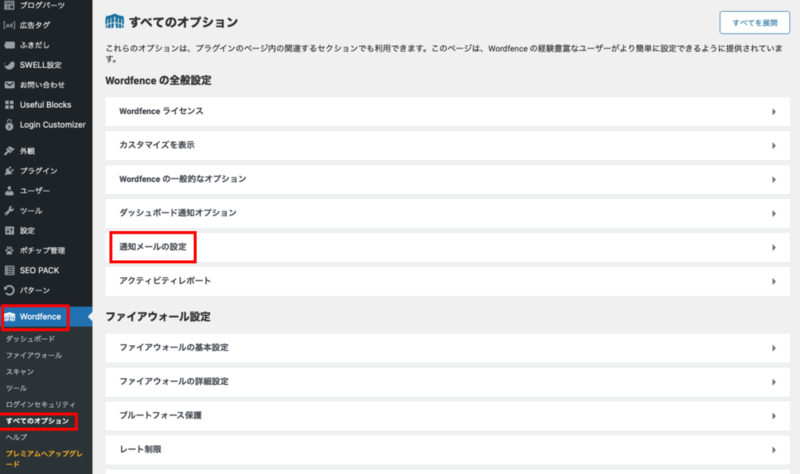800x474 pixels.
Task: Expand レート制限 row arrow
Action: coord(773,450)
